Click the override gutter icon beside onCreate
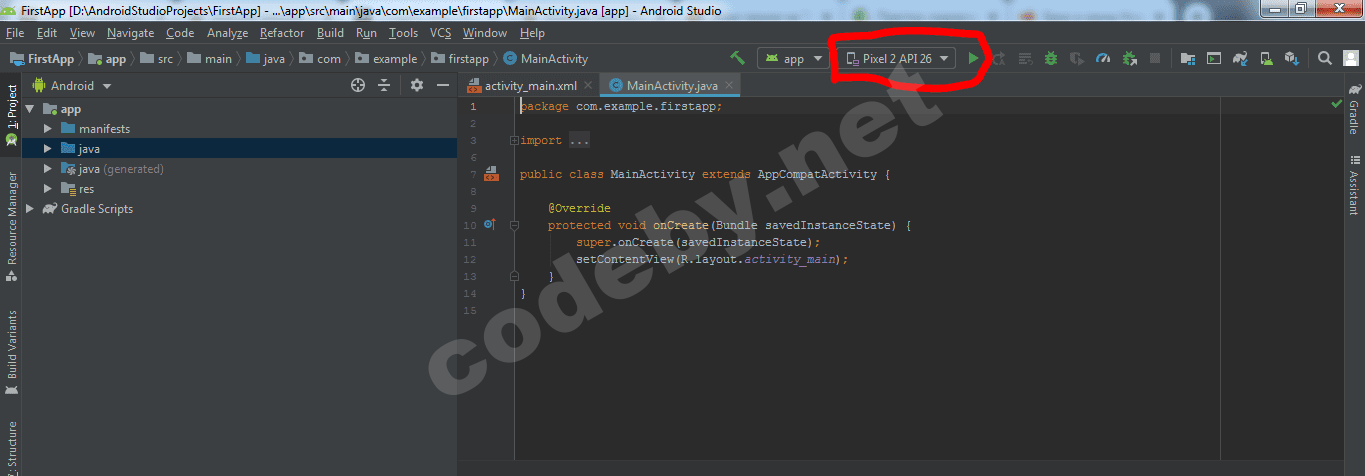 click(x=490, y=225)
